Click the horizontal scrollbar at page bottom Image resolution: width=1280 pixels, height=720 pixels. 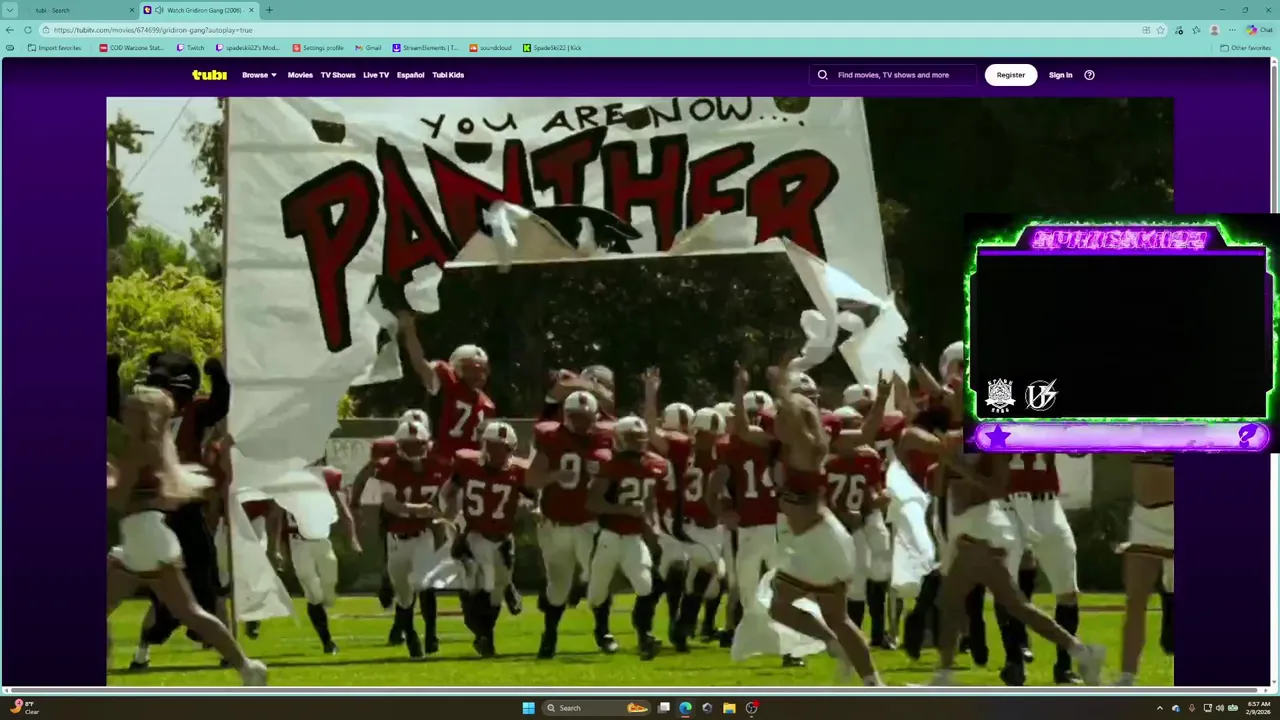click(636, 690)
